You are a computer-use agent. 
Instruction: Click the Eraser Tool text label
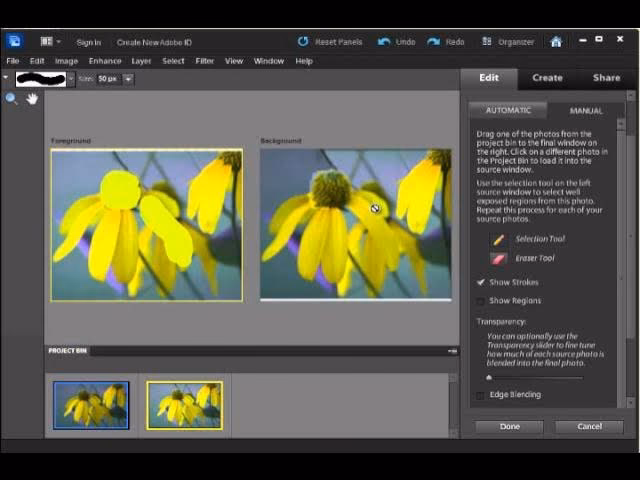coord(535,258)
